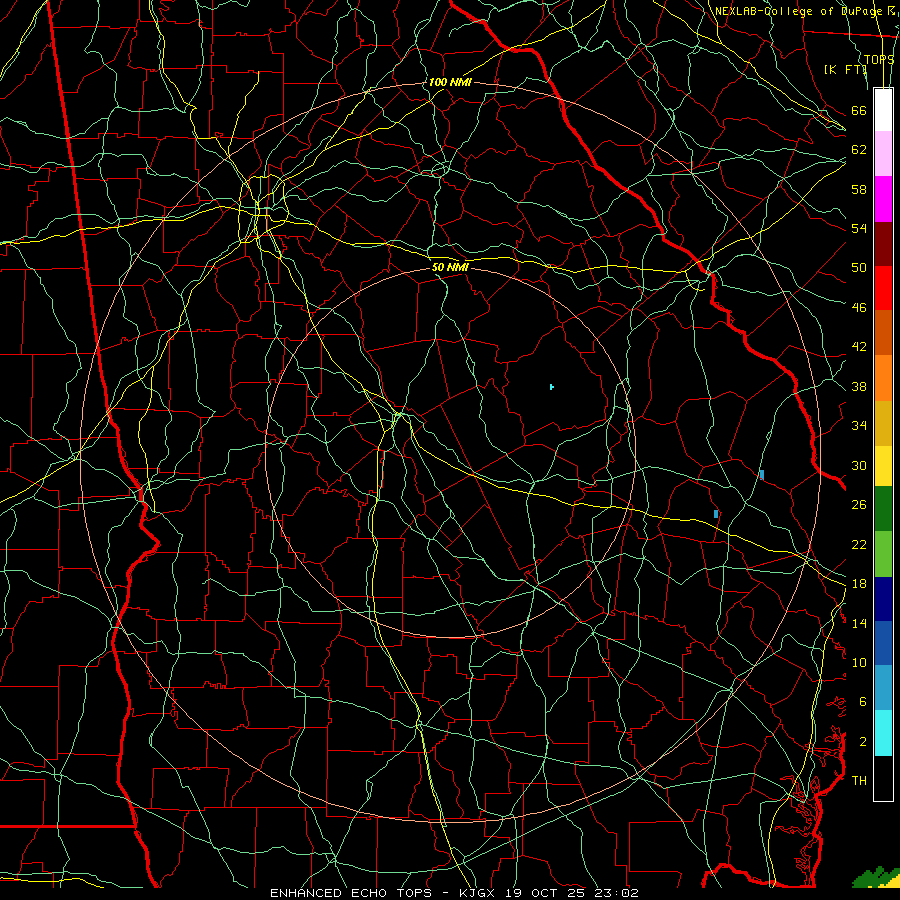
Task: Click the yellow legend color block
Action: point(883,466)
